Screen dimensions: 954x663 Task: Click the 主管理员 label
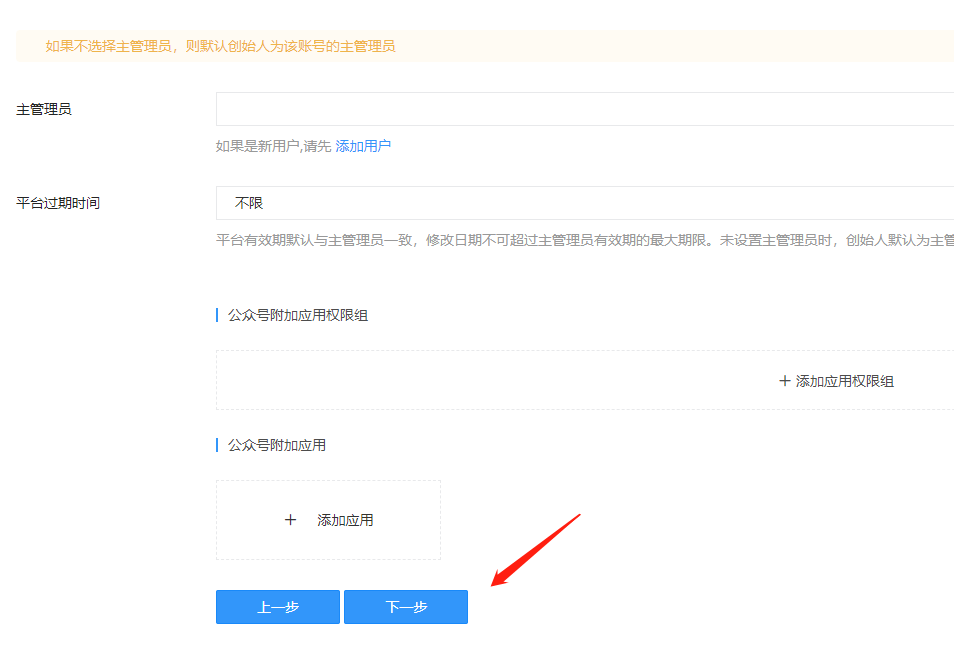click(x=44, y=109)
